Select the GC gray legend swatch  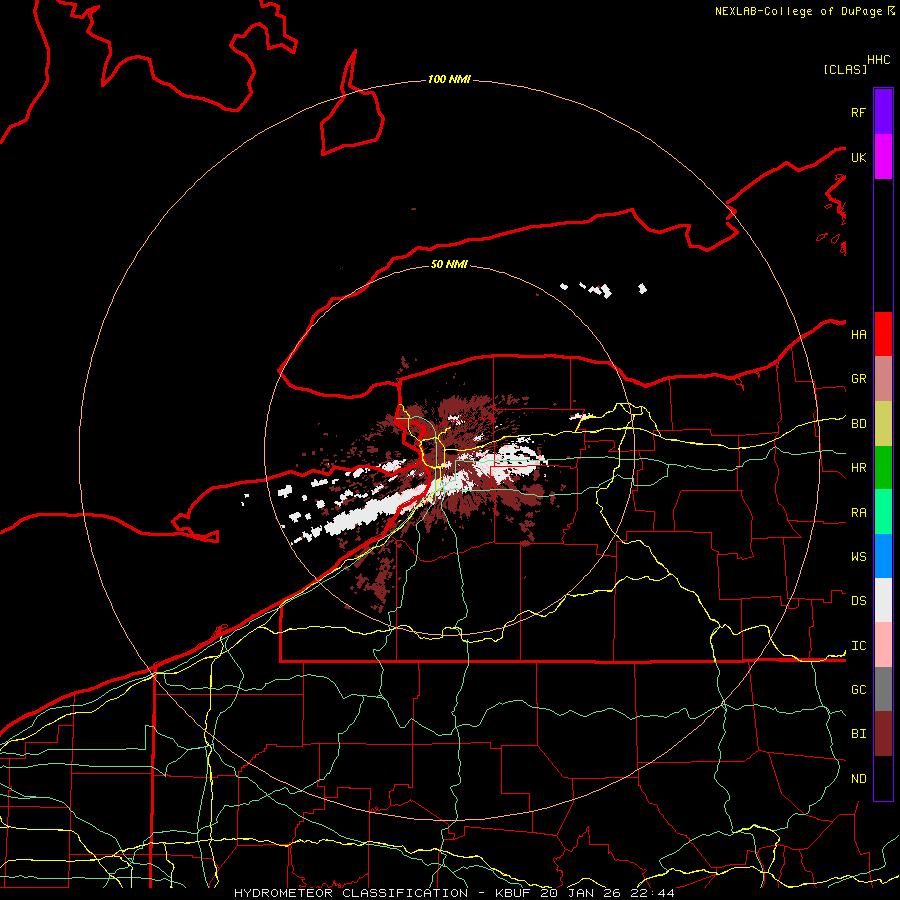[x=883, y=689]
